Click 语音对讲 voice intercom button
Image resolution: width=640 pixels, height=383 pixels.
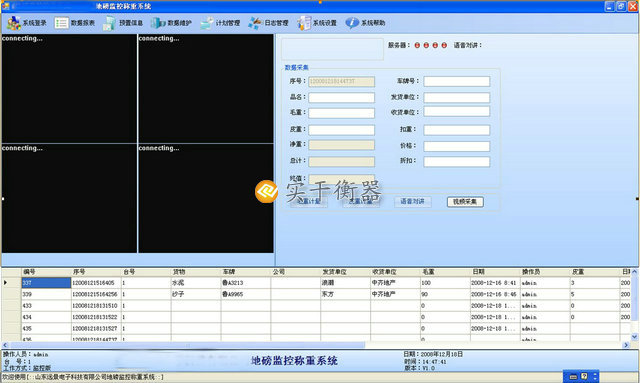412,202
